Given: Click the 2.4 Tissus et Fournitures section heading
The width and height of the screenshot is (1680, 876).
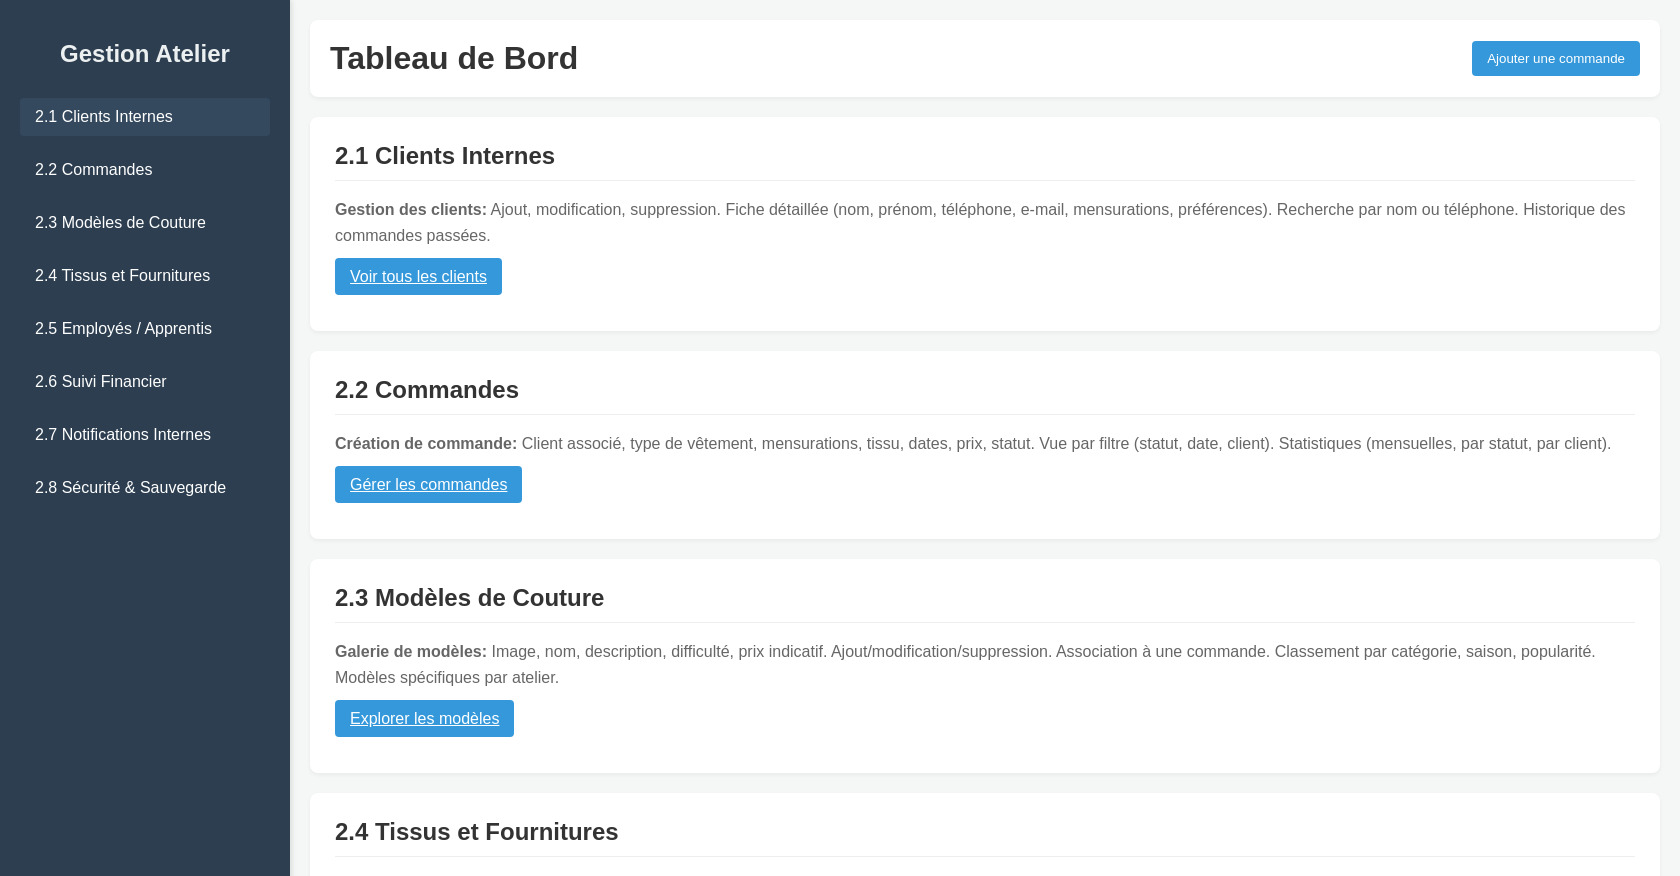Looking at the screenshot, I should click(476, 832).
